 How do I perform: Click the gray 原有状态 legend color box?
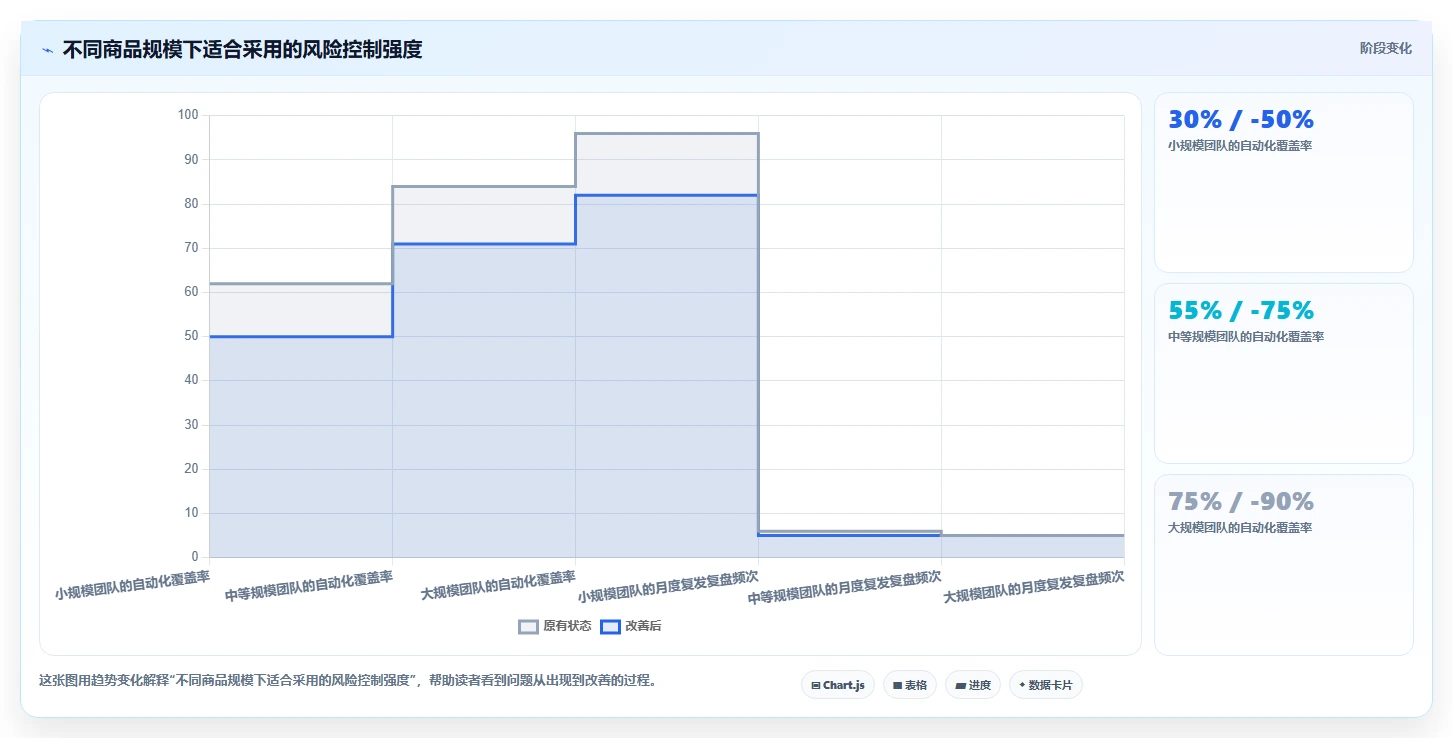pos(528,627)
